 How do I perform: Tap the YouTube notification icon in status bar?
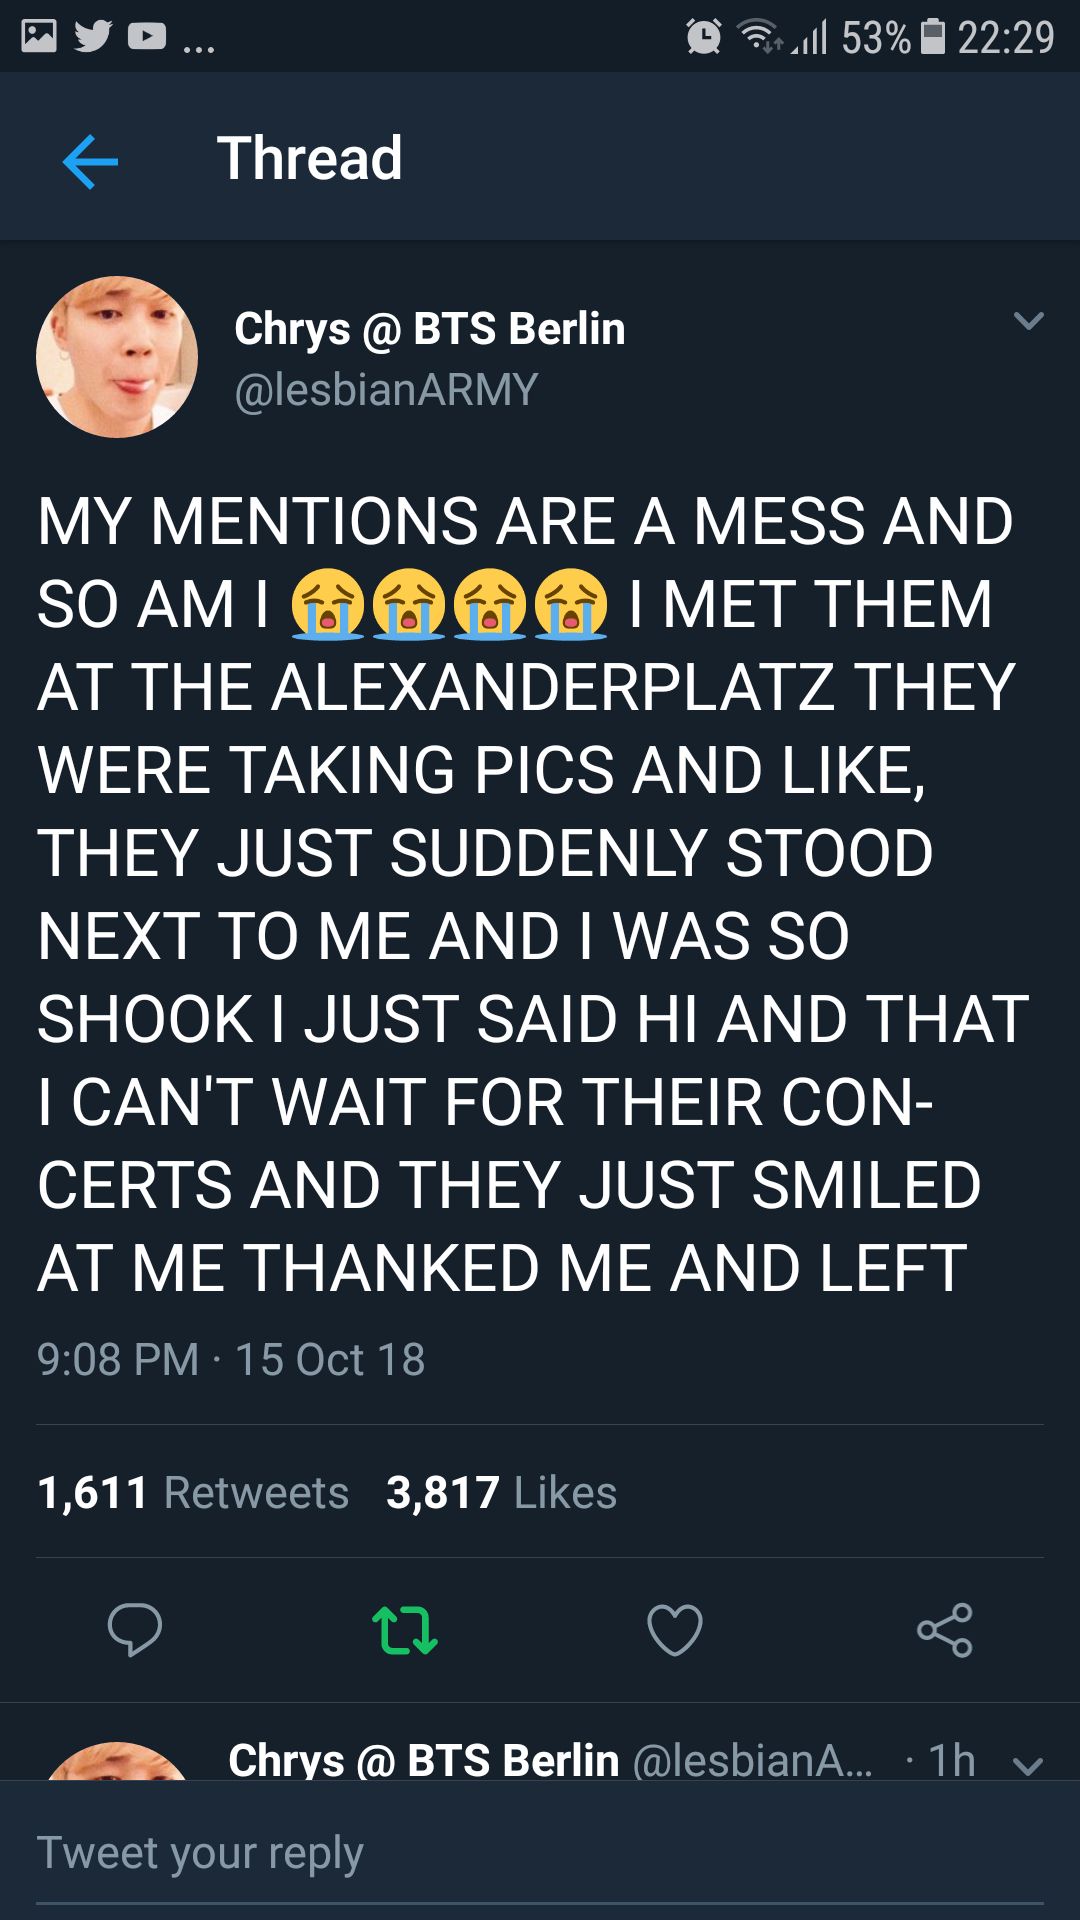pyautogui.click(x=147, y=37)
